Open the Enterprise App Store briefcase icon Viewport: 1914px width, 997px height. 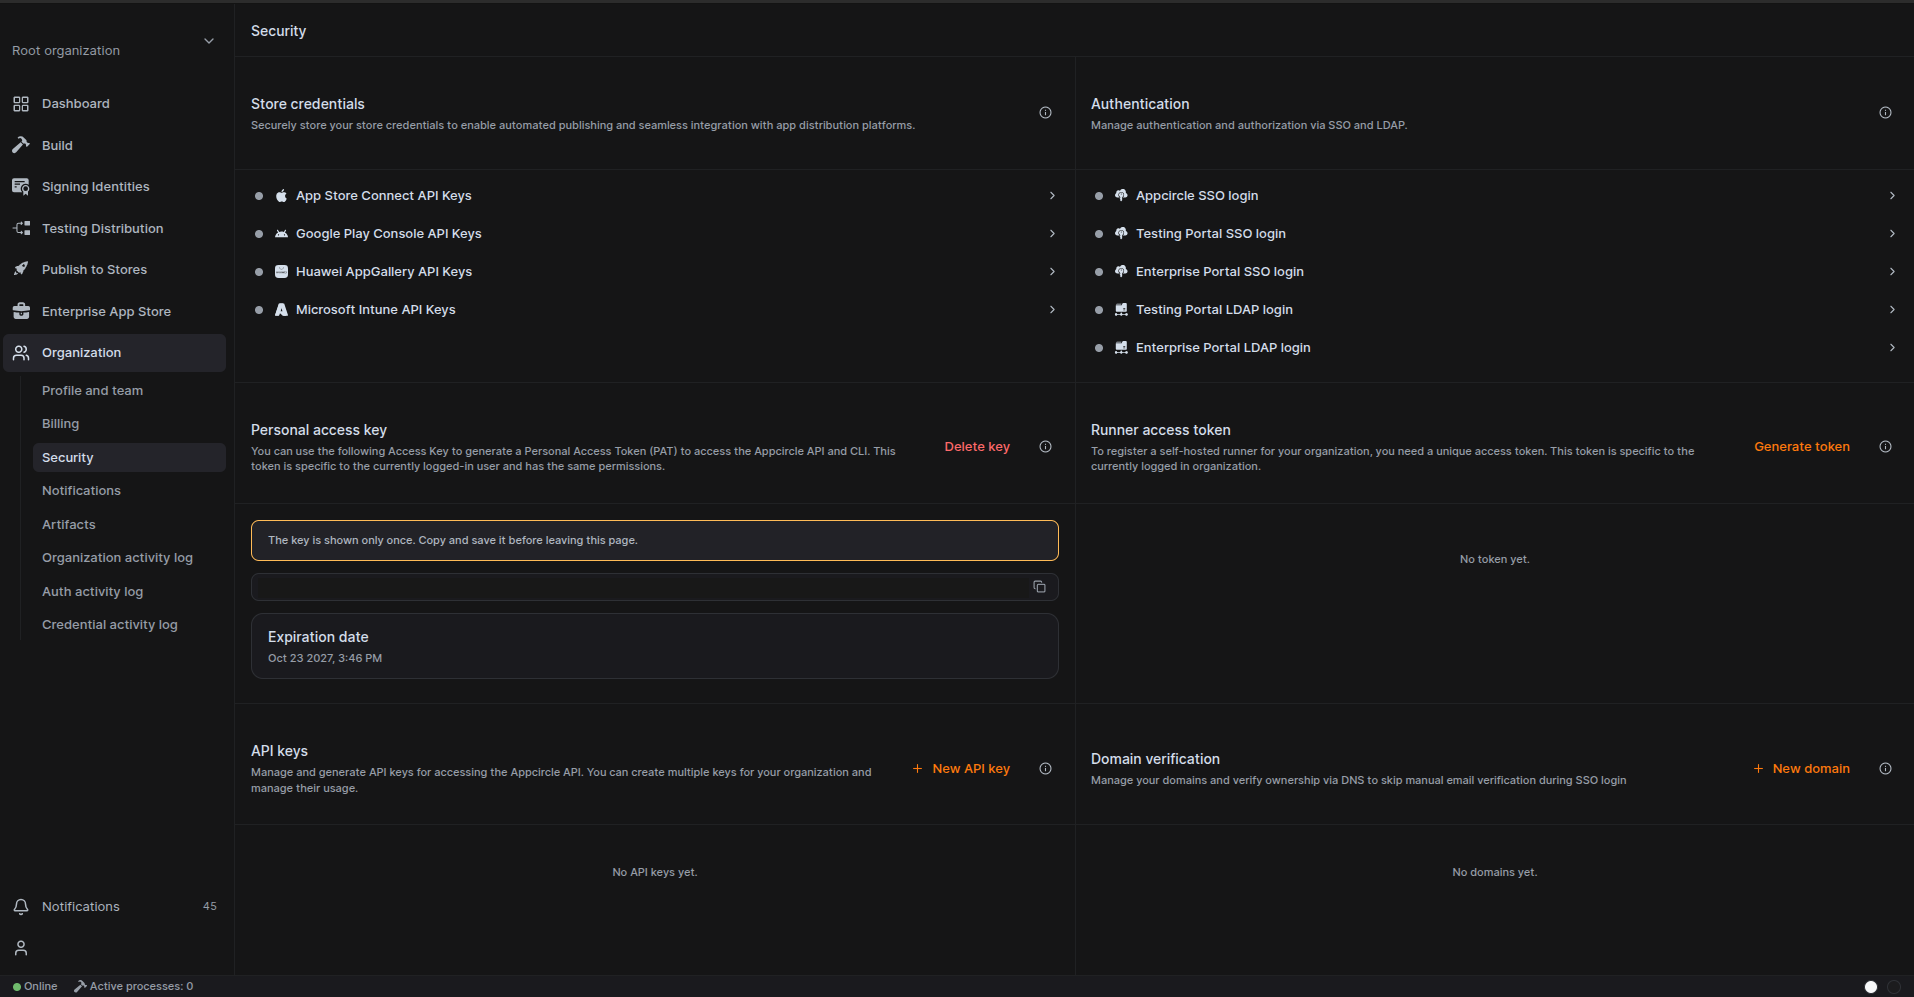[21, 312]
